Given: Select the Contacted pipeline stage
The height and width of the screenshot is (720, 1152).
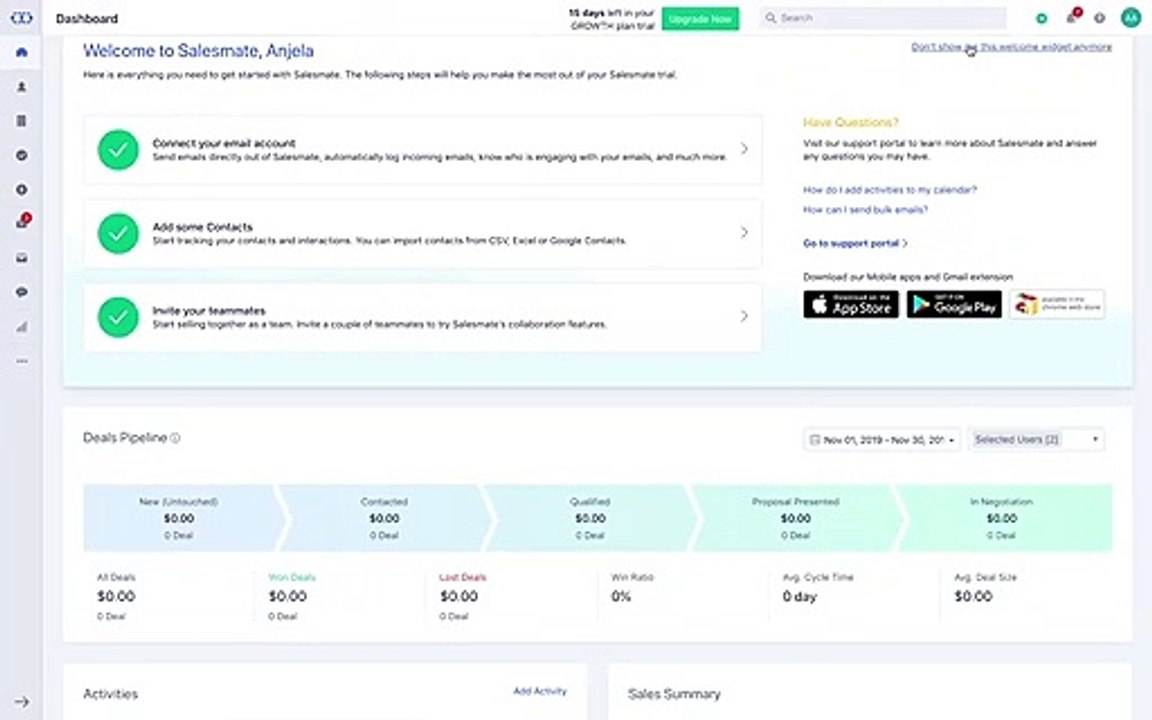Looking at the screenshot, I should [384, 518].
